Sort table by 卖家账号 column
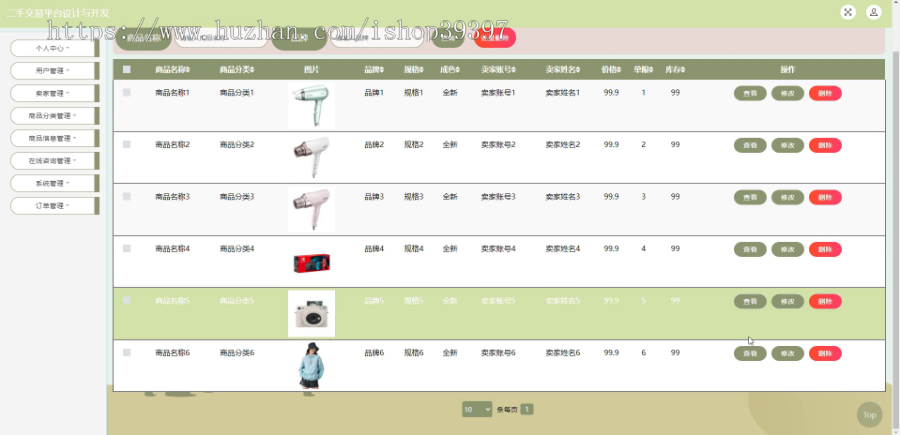900x435 pixels. click(x=498, y=69)
